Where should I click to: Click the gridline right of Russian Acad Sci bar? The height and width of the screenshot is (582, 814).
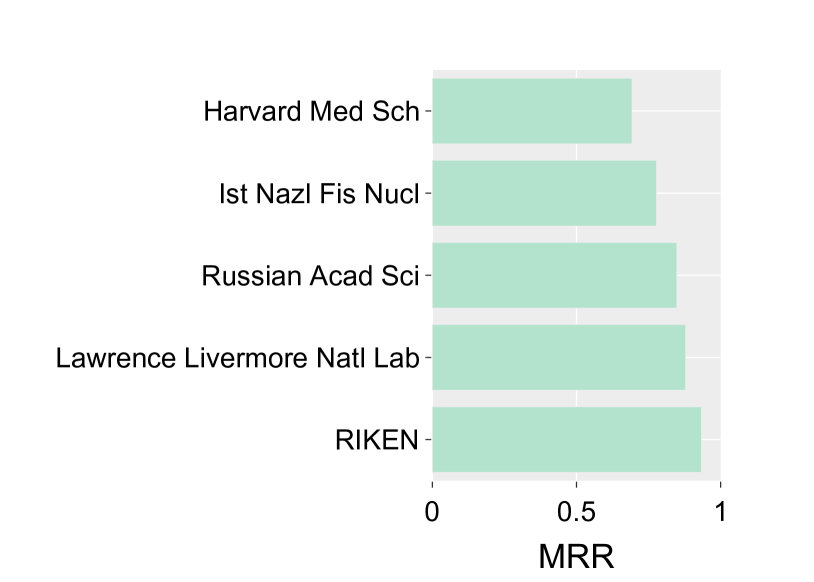point(700,275)
